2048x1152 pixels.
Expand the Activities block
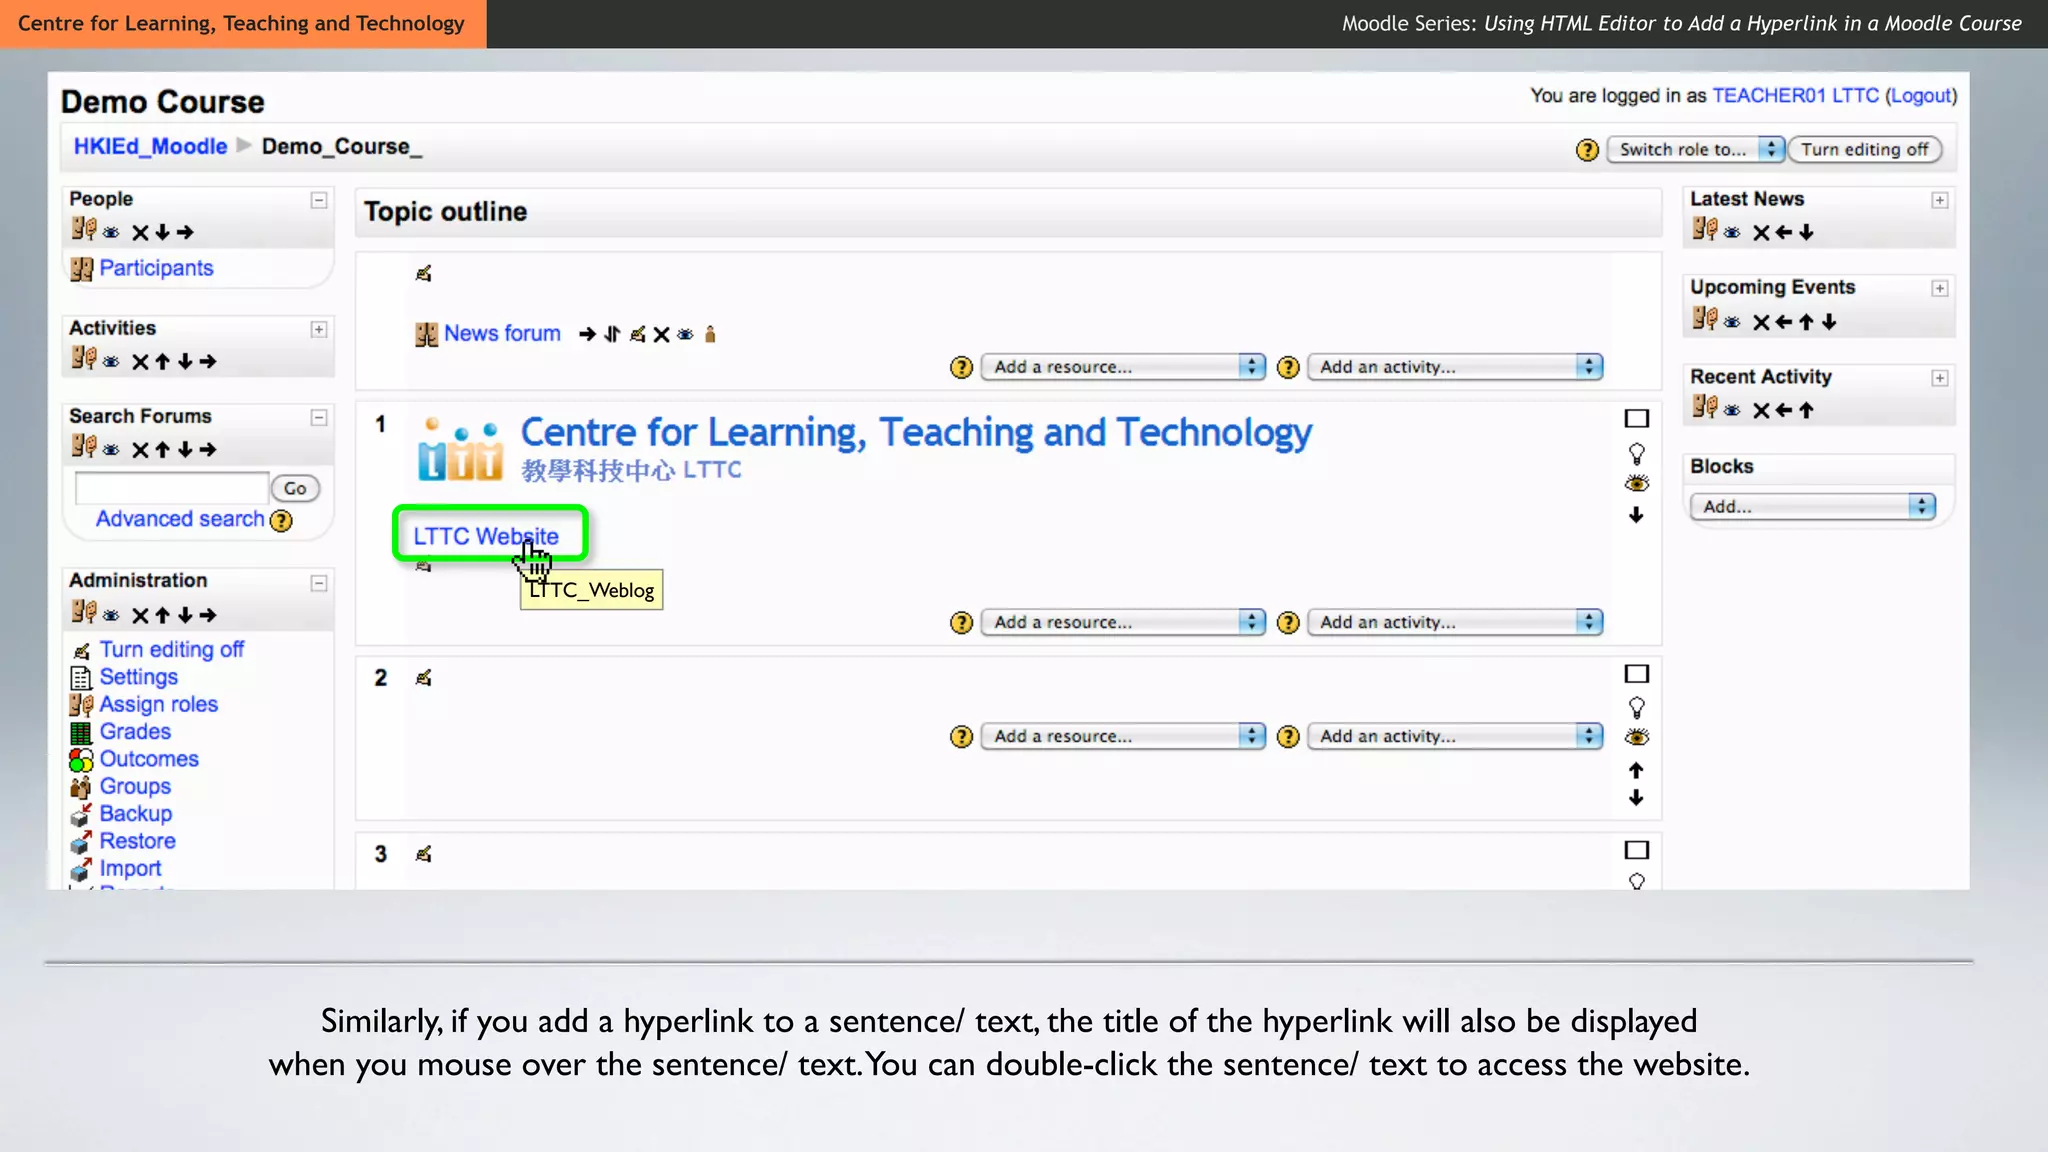tap(319, 330)
